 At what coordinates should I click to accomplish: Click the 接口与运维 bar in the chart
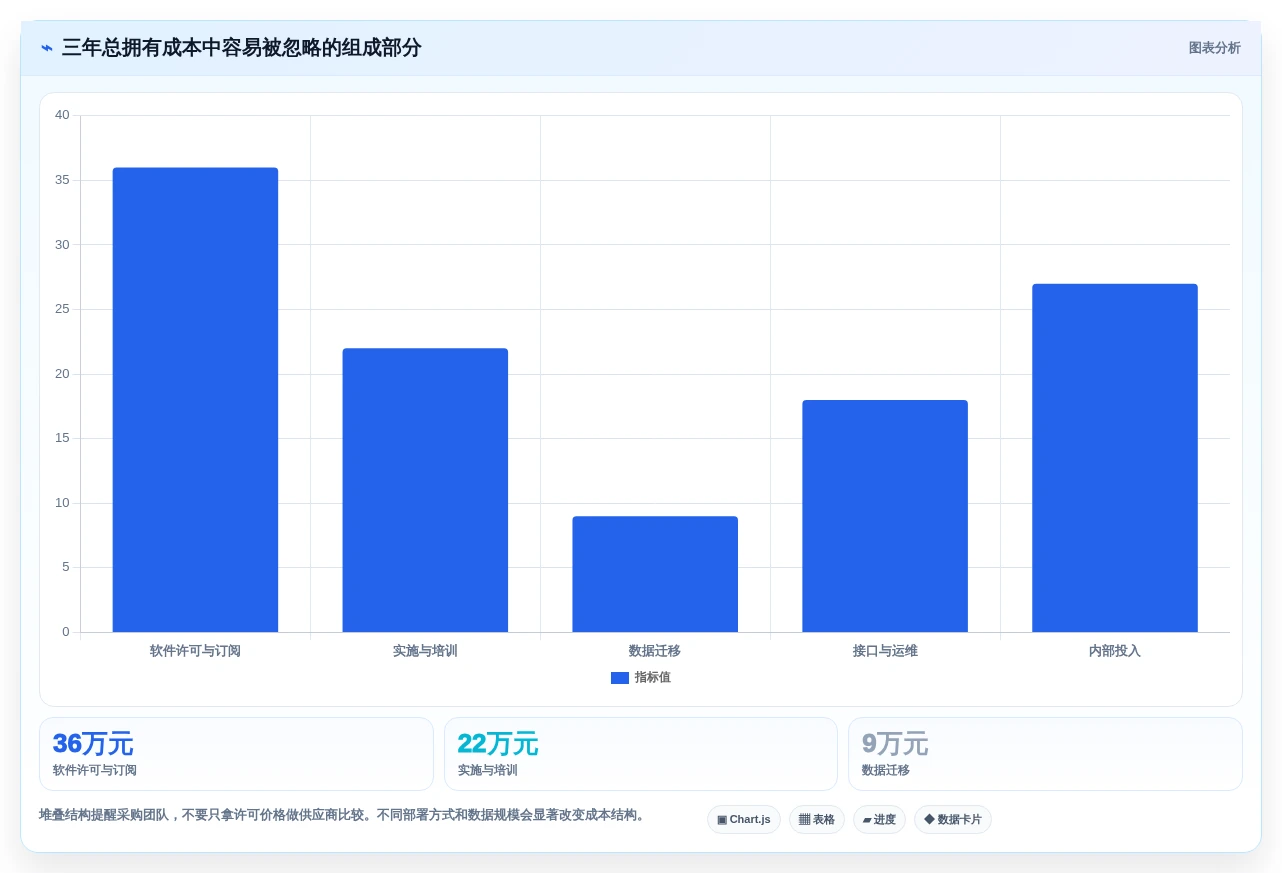click(885, 516)
